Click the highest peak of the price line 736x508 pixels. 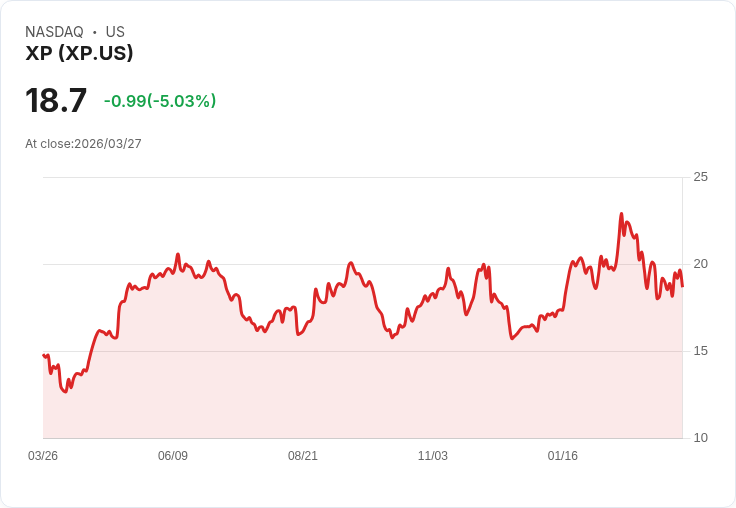621,214
